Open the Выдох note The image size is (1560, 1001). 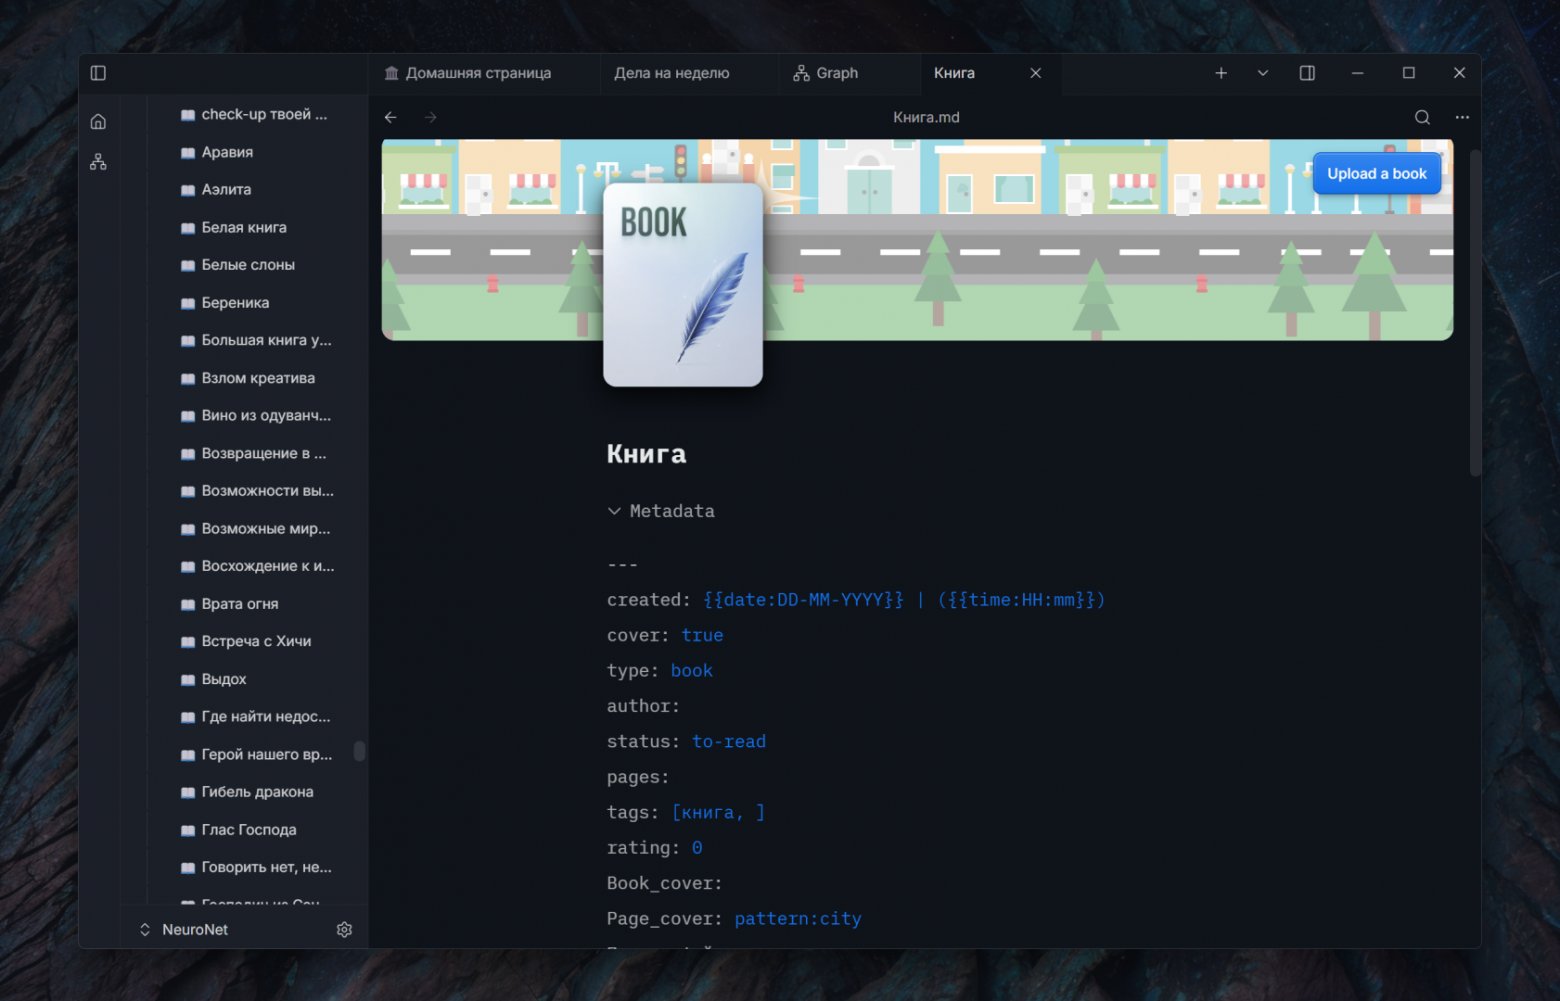point(224,679)
